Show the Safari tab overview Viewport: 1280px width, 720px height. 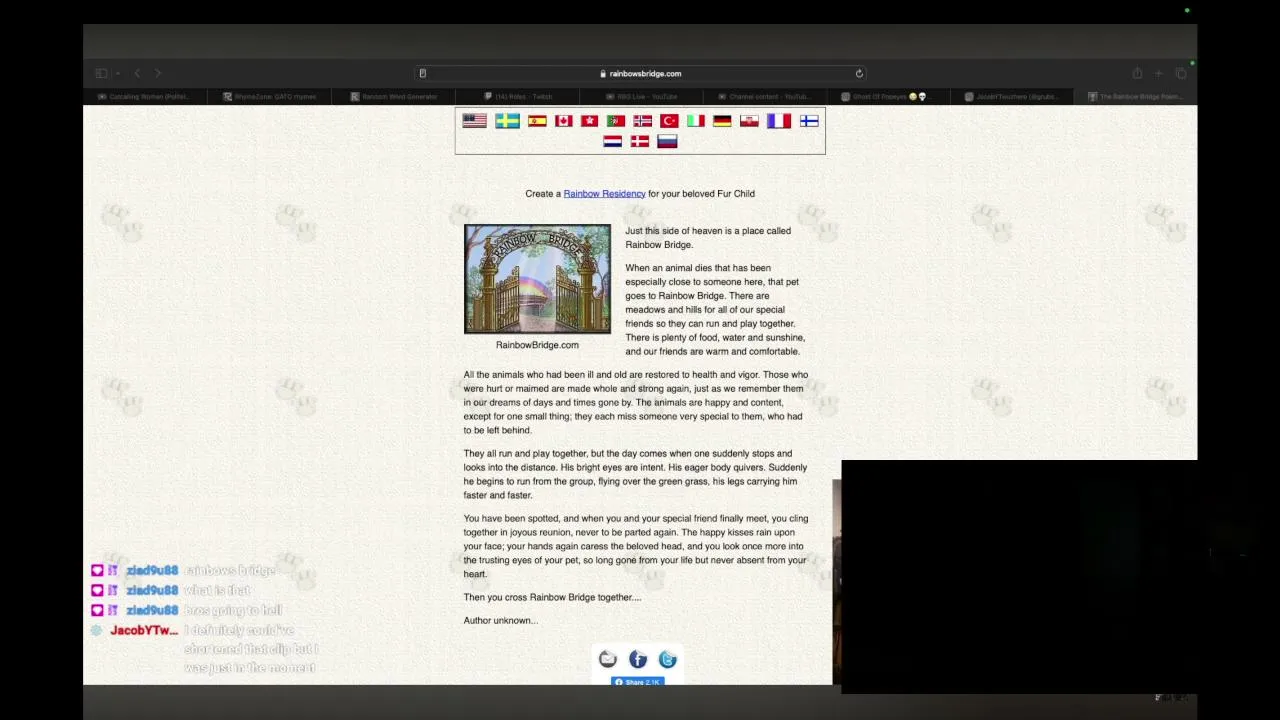coord(1181,73)
